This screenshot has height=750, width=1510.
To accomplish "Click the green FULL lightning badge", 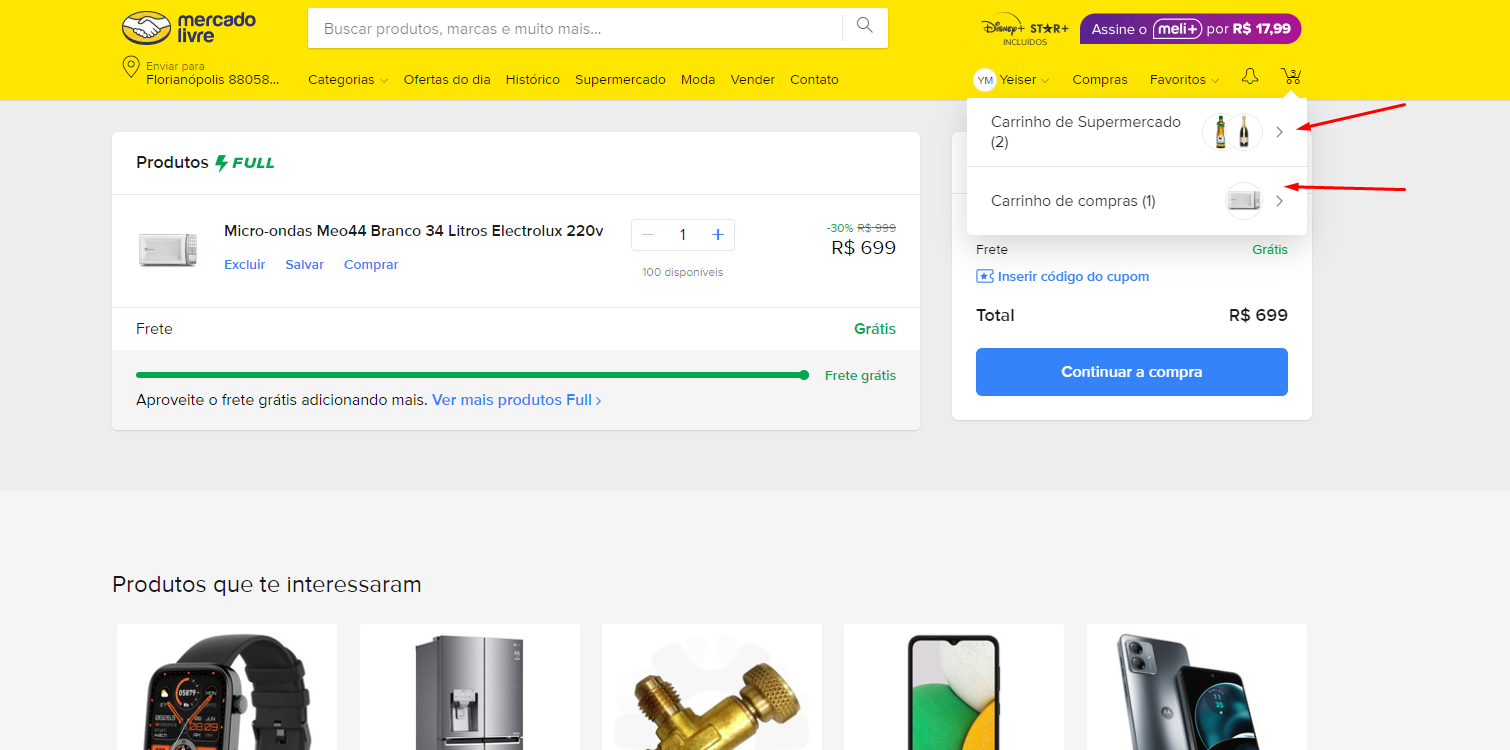I will tap(245, 162).
